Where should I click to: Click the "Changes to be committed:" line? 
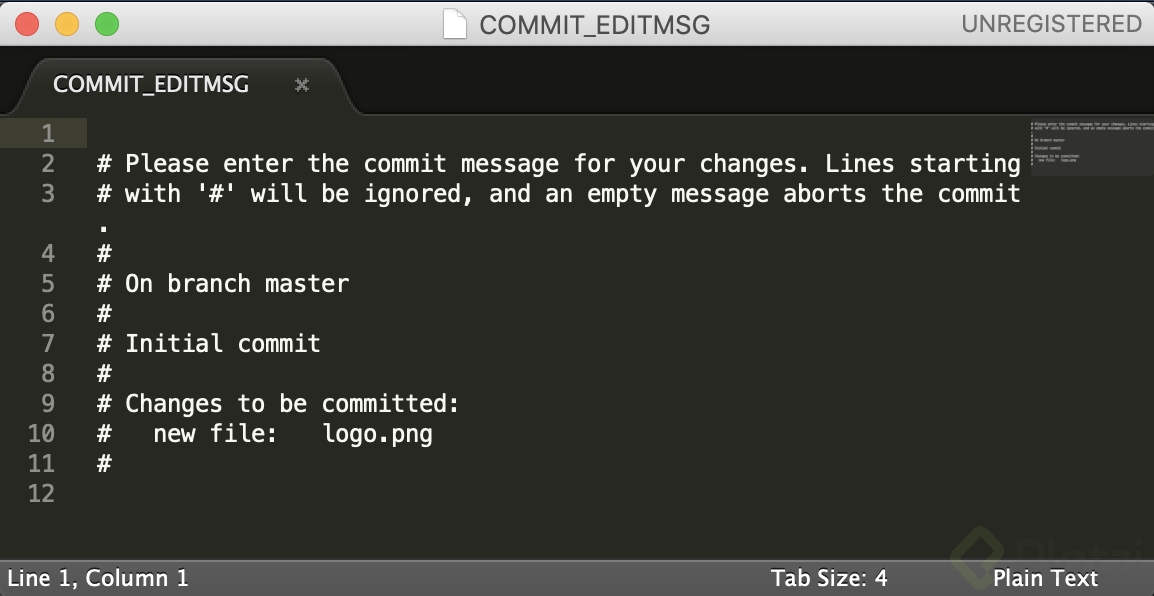pos(291,404)
